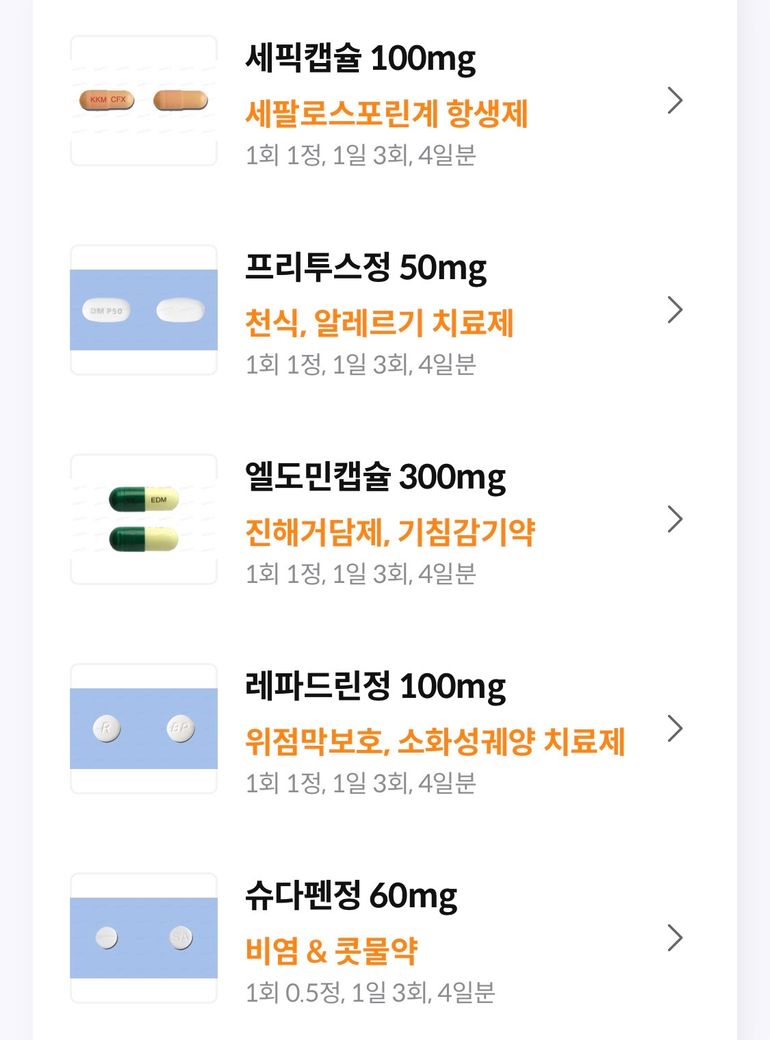
Task: Open the 레파드린정 100mg pill image
Action: pyautogui.click(x=144, y=729)
